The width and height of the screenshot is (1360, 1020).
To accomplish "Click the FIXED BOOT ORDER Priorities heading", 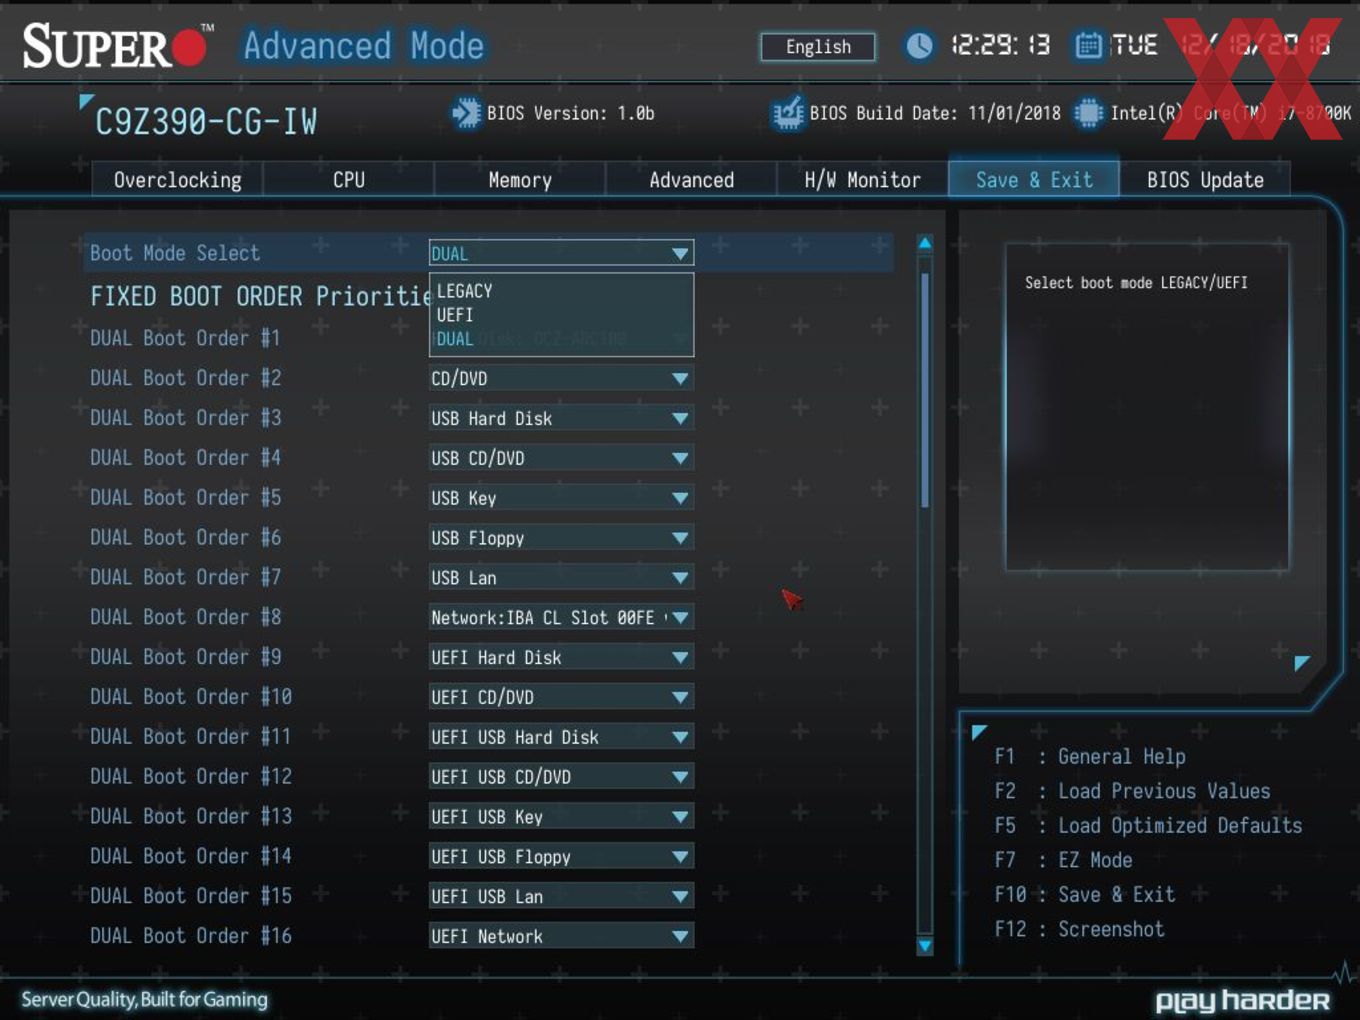I will 260,296.
